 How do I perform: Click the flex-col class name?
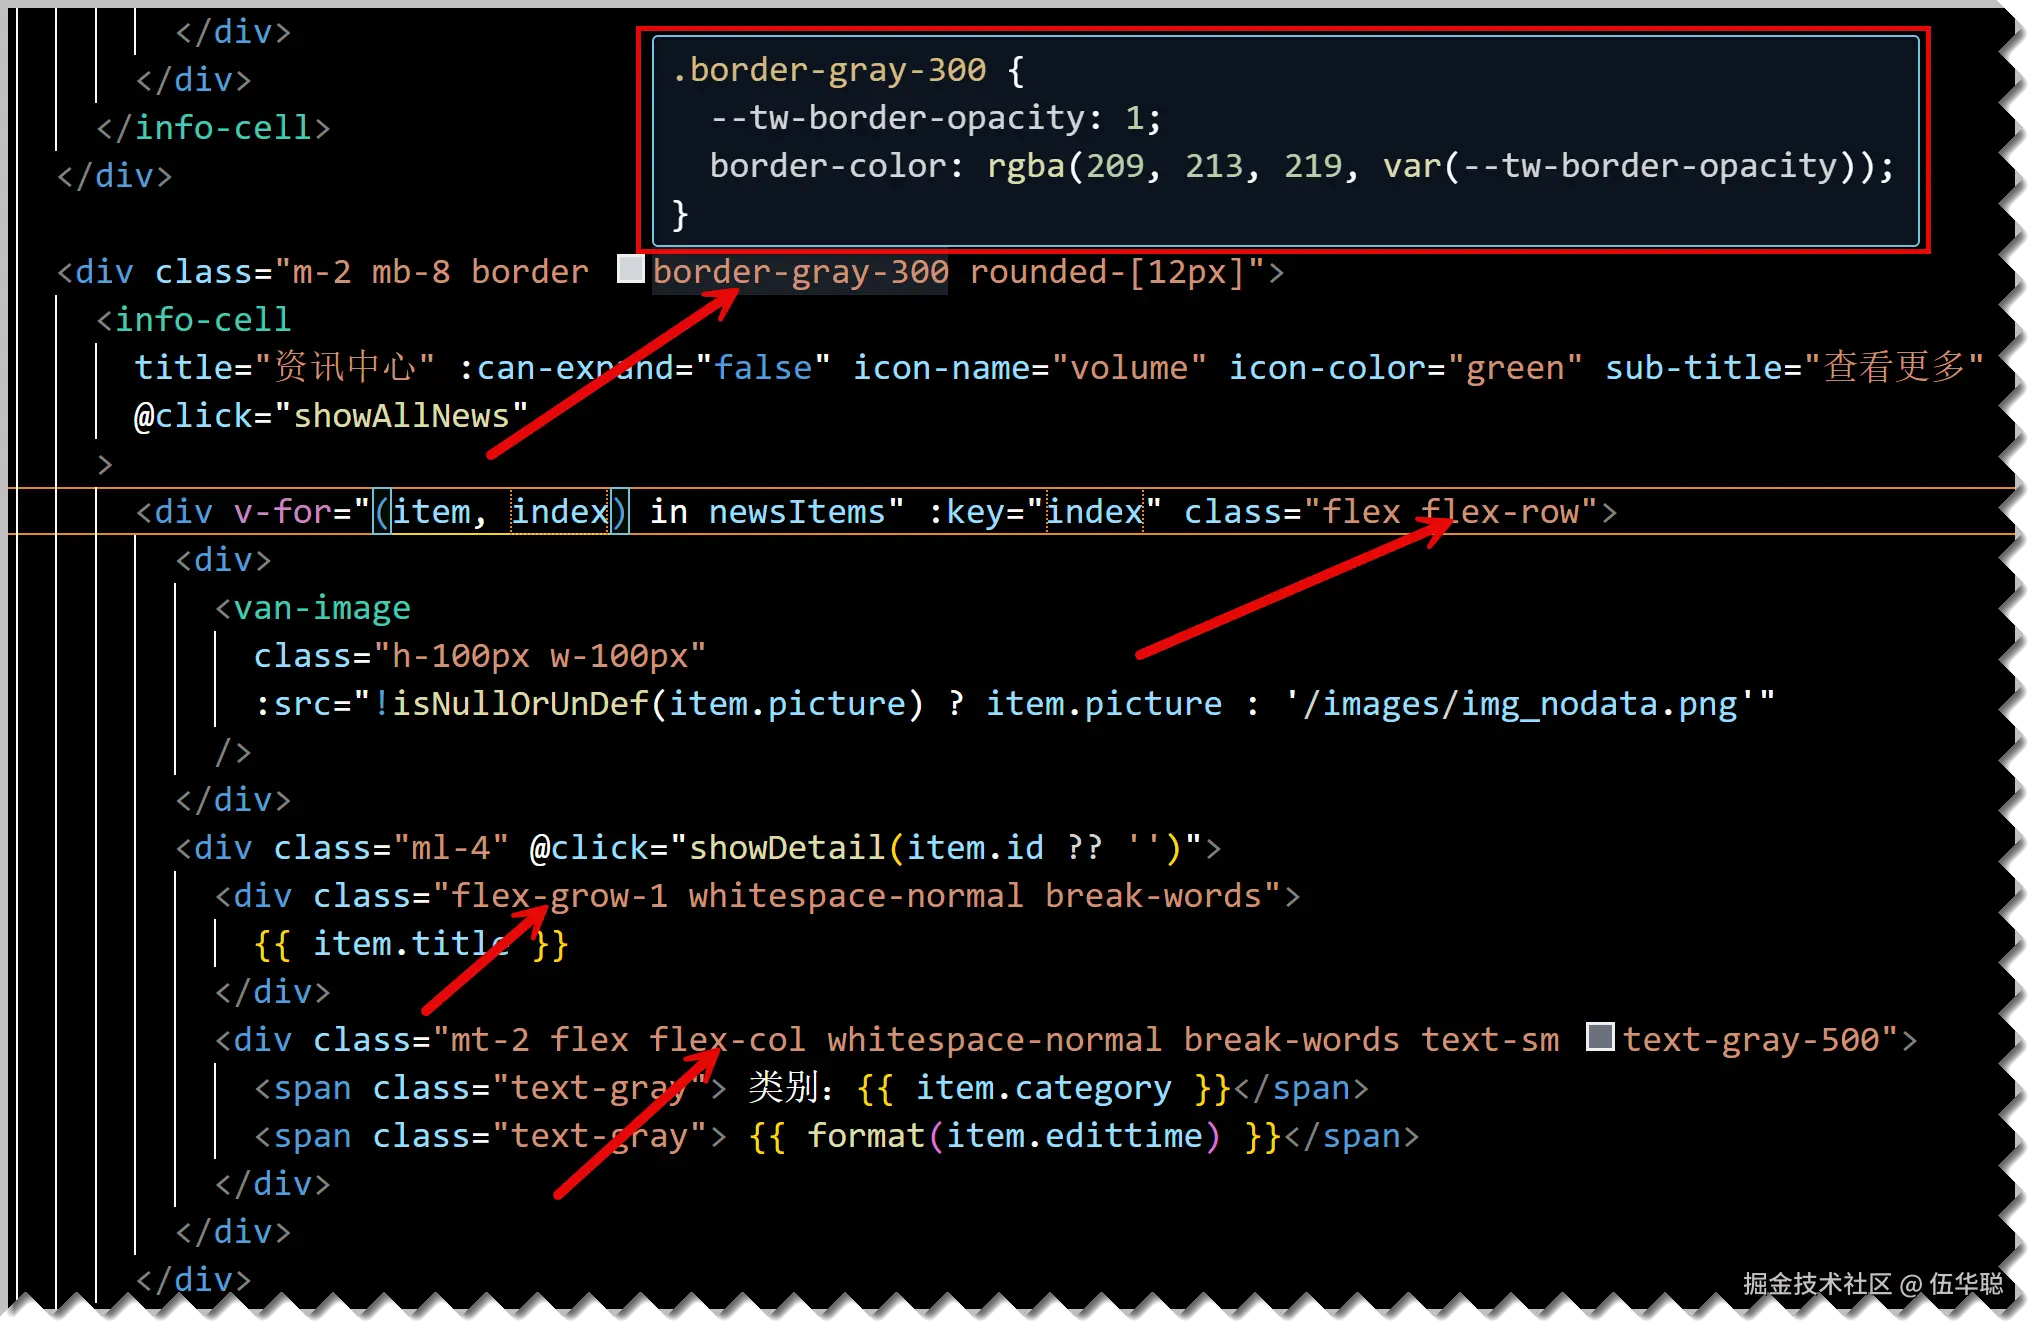(727, 1040)
